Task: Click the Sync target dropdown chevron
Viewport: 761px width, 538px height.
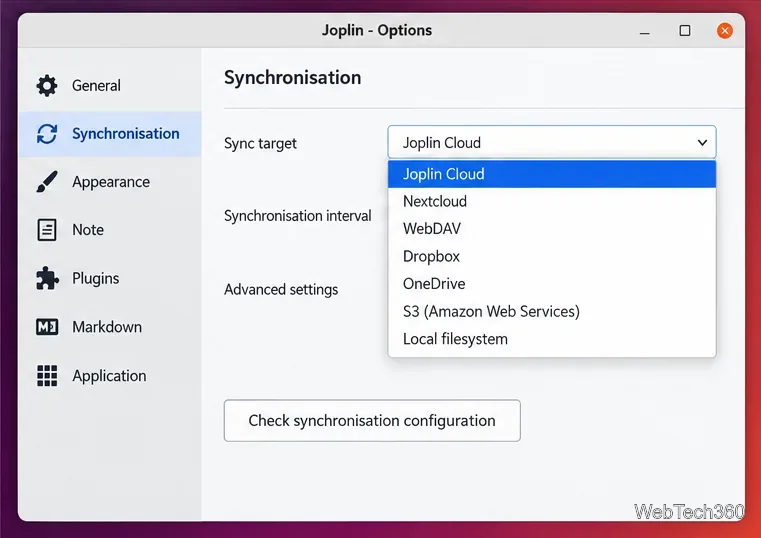Action: [x=702, y=143]
